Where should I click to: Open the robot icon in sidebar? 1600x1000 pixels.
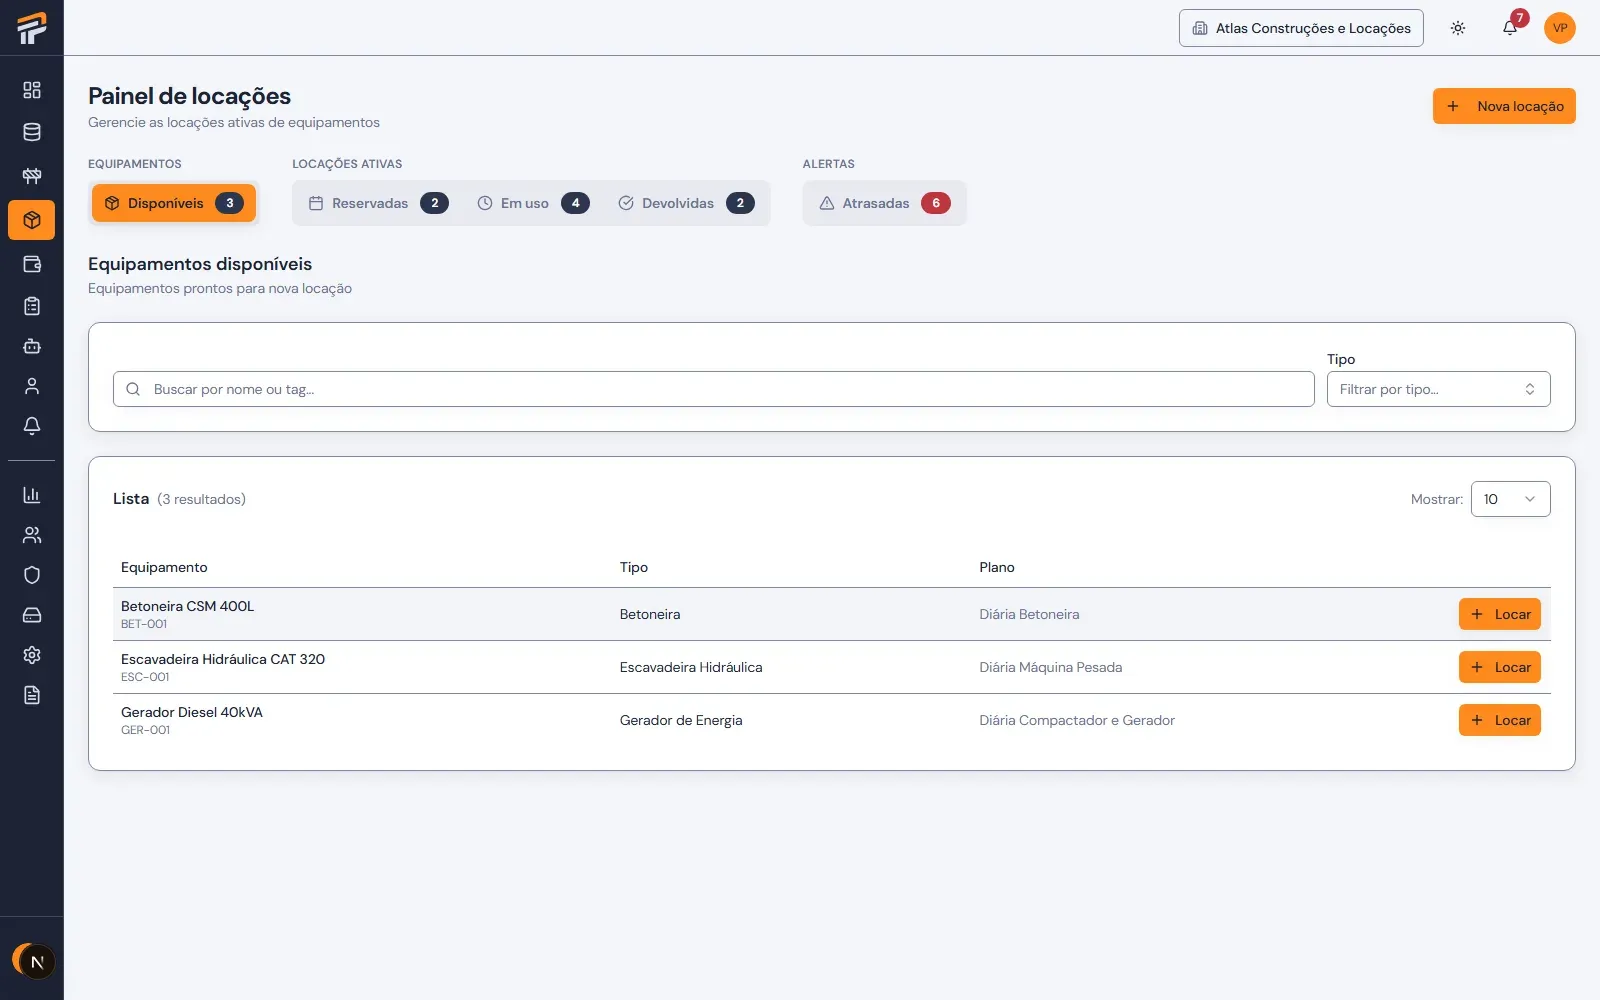pos(32,346)
